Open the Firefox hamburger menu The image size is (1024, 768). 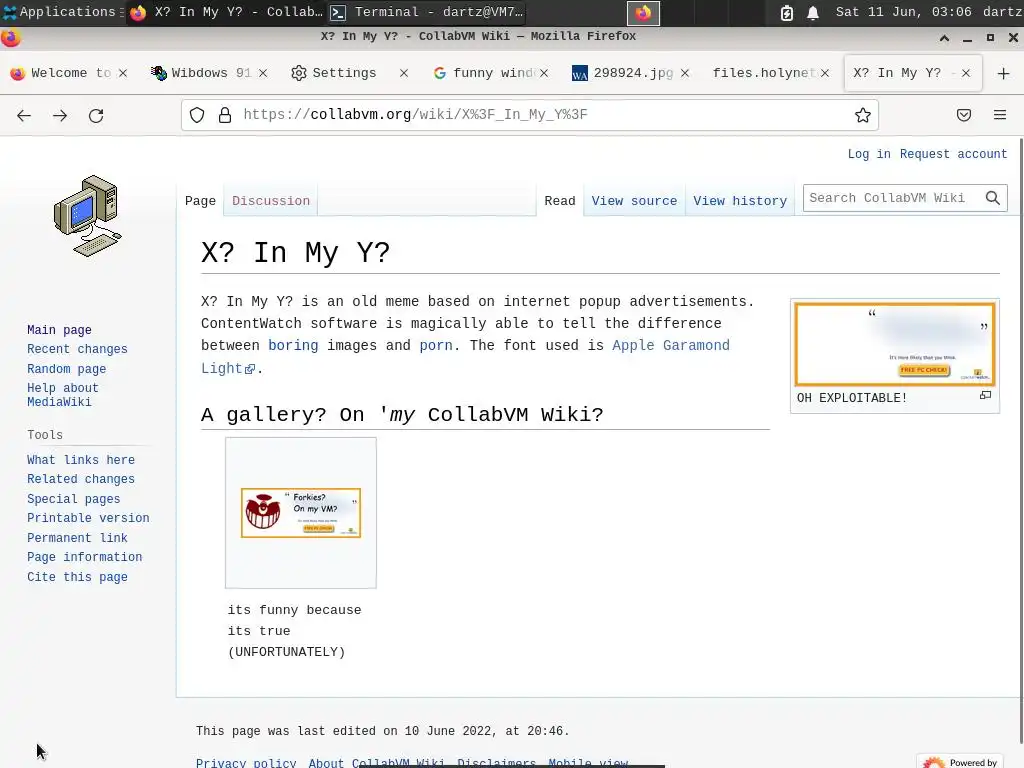pos(1000,115)
